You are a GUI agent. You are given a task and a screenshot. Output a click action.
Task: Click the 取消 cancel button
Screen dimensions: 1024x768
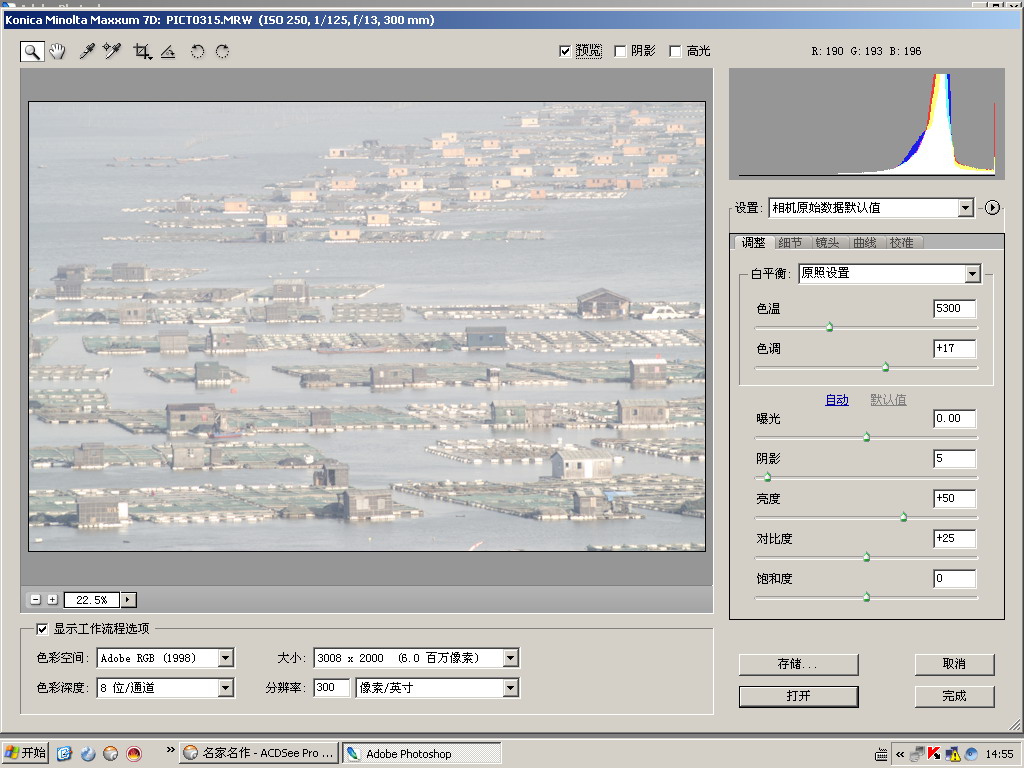click(954, 664)
